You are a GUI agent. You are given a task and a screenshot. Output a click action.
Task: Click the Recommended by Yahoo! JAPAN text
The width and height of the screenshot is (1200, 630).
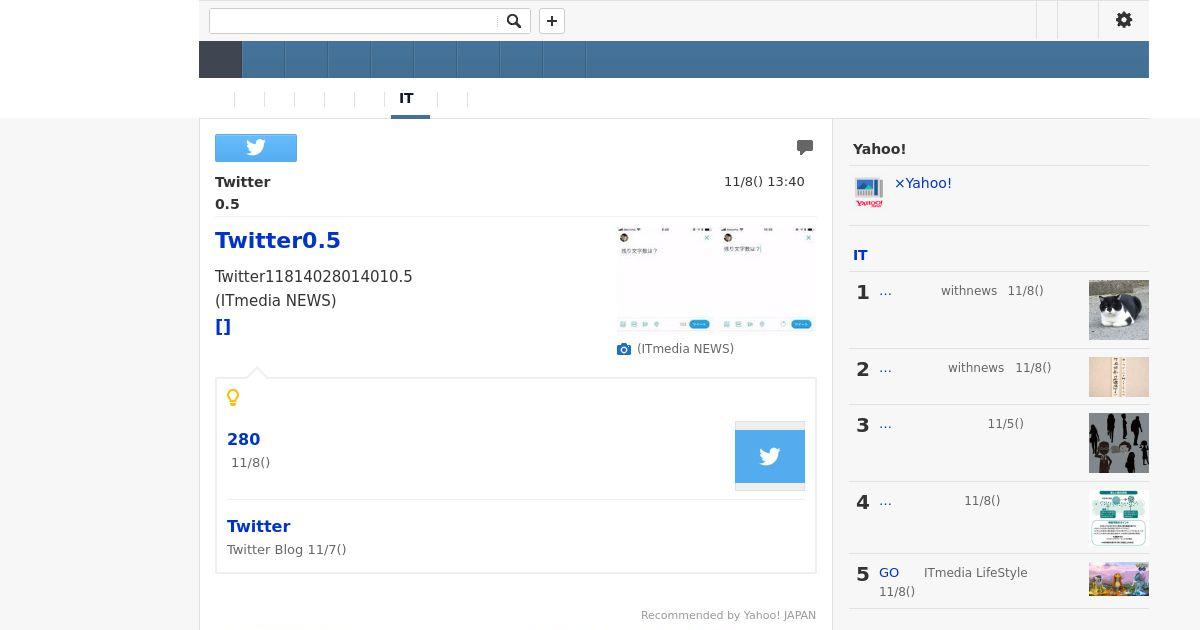click(x=728, y=616)
